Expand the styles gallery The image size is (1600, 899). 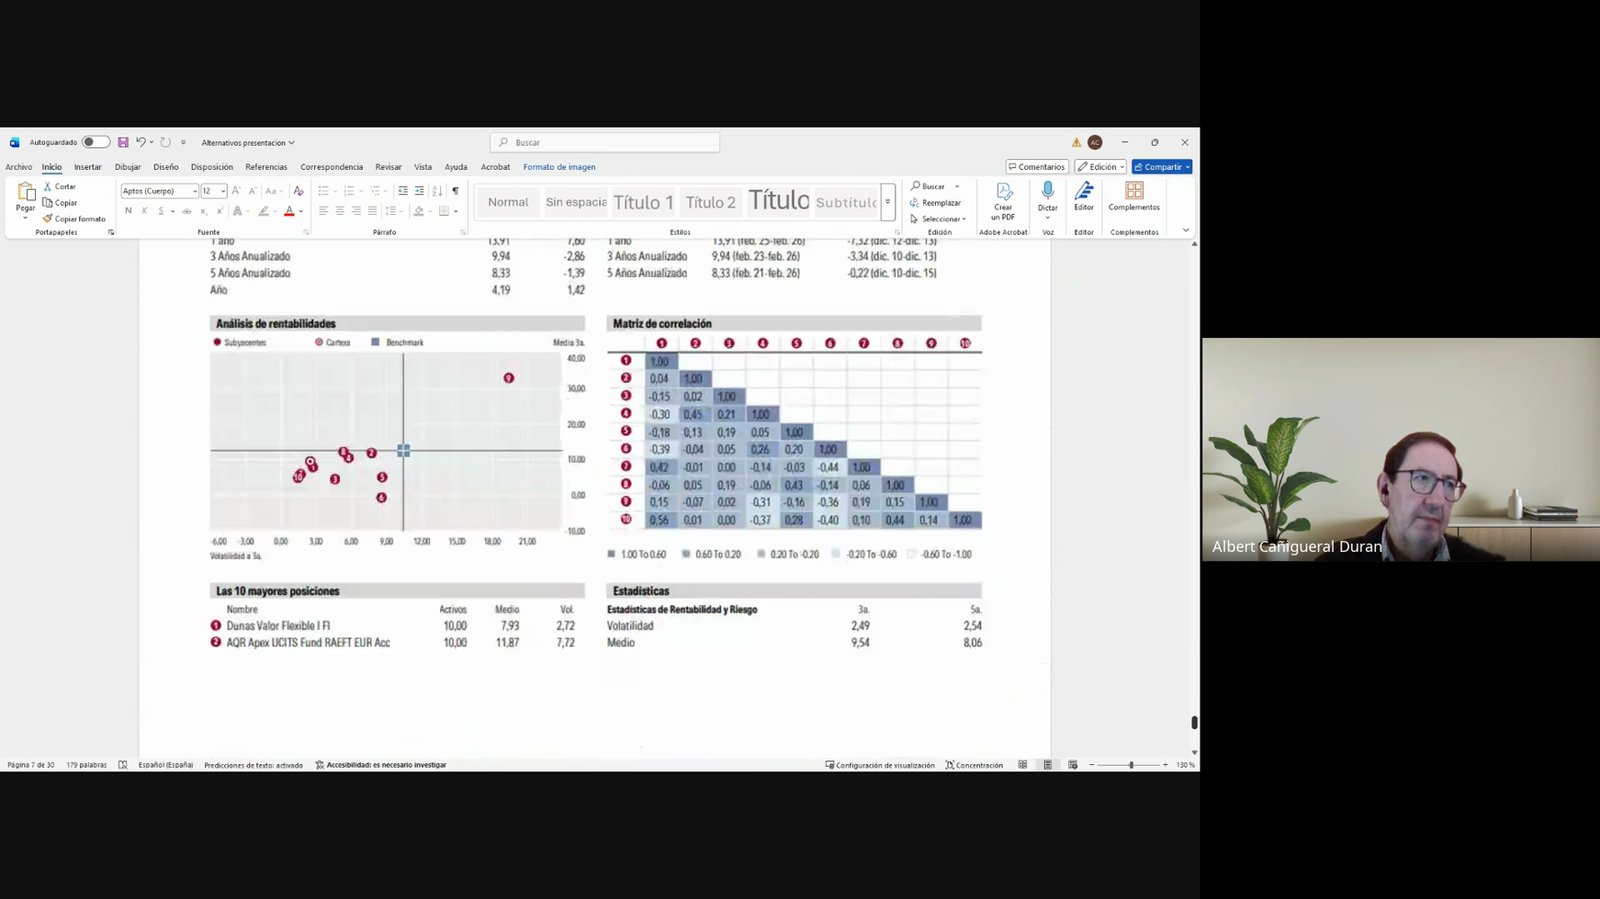point(887,202)
